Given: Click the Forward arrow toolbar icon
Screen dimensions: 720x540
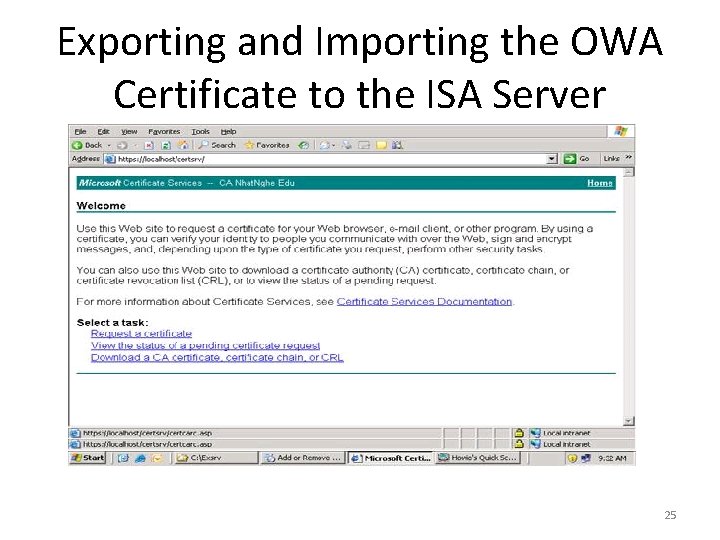Looking at the screenshot, I should coord(122,145).
